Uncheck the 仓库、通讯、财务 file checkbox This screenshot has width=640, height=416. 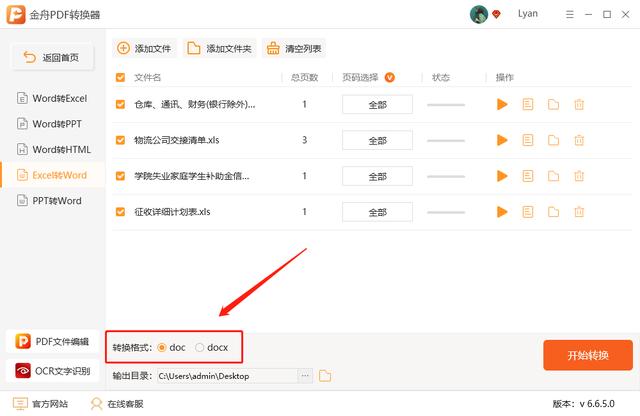(120, 105)
